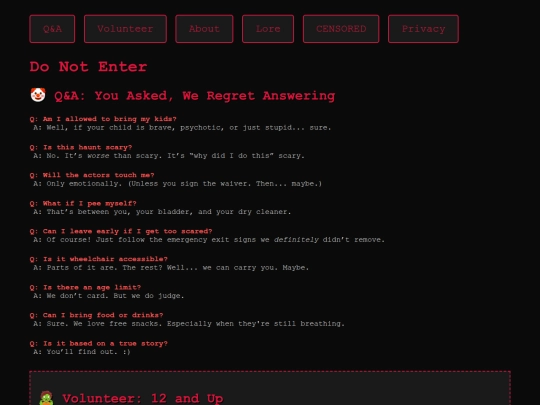
Task: Click question 'Is this haunt scary?'
Action: tap(81, 147)
